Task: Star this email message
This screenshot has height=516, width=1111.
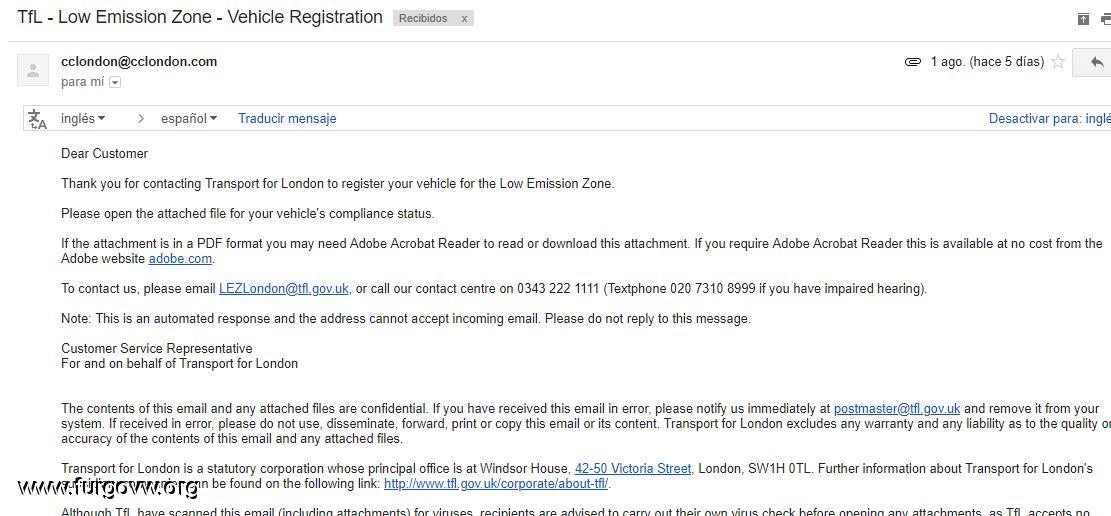Action: [1058, 62]
